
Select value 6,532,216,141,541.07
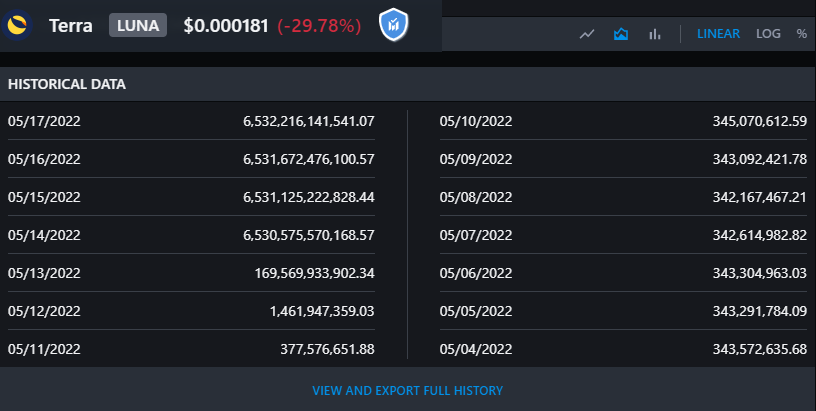pos(309,121)
